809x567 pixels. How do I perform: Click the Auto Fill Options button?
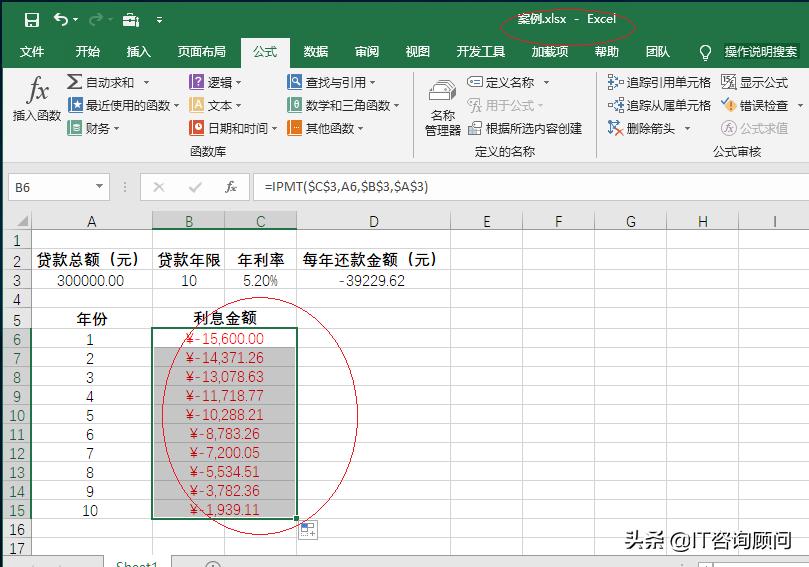pos(308,530)
